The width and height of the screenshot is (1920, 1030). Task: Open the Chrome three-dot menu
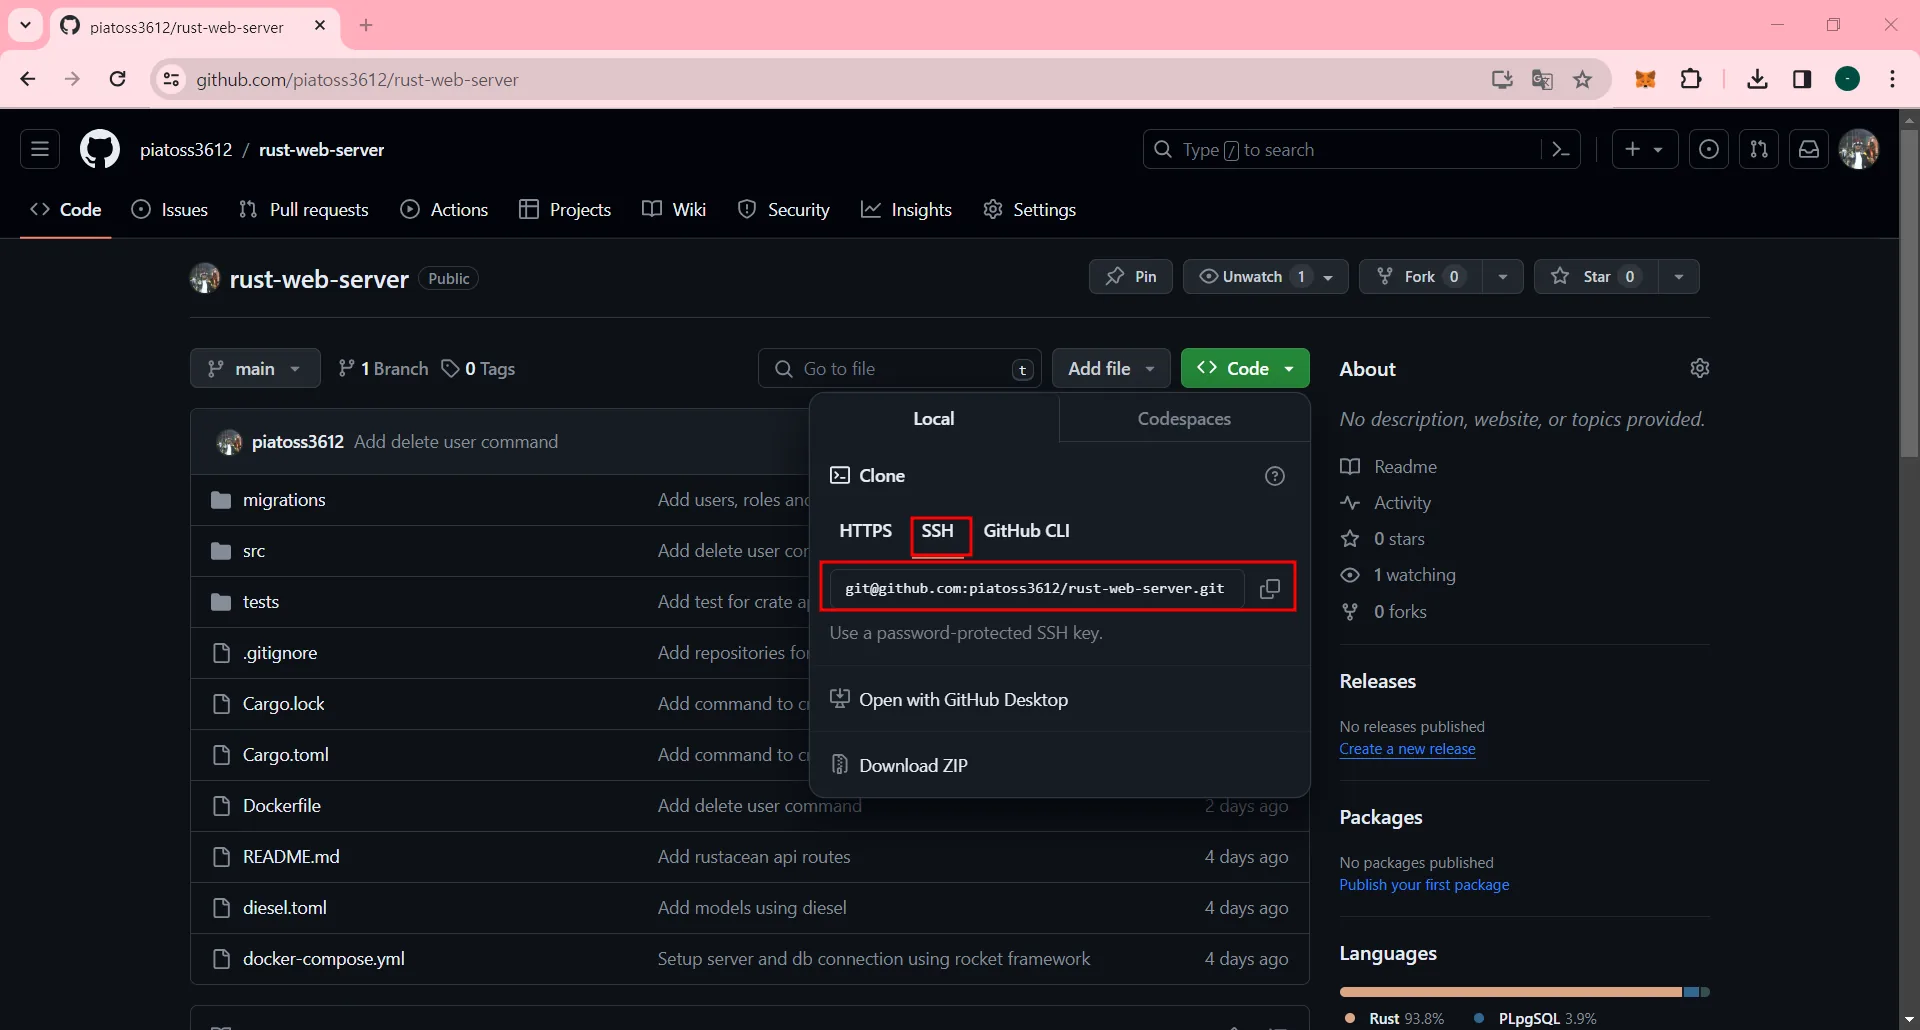coord(1893,80)
